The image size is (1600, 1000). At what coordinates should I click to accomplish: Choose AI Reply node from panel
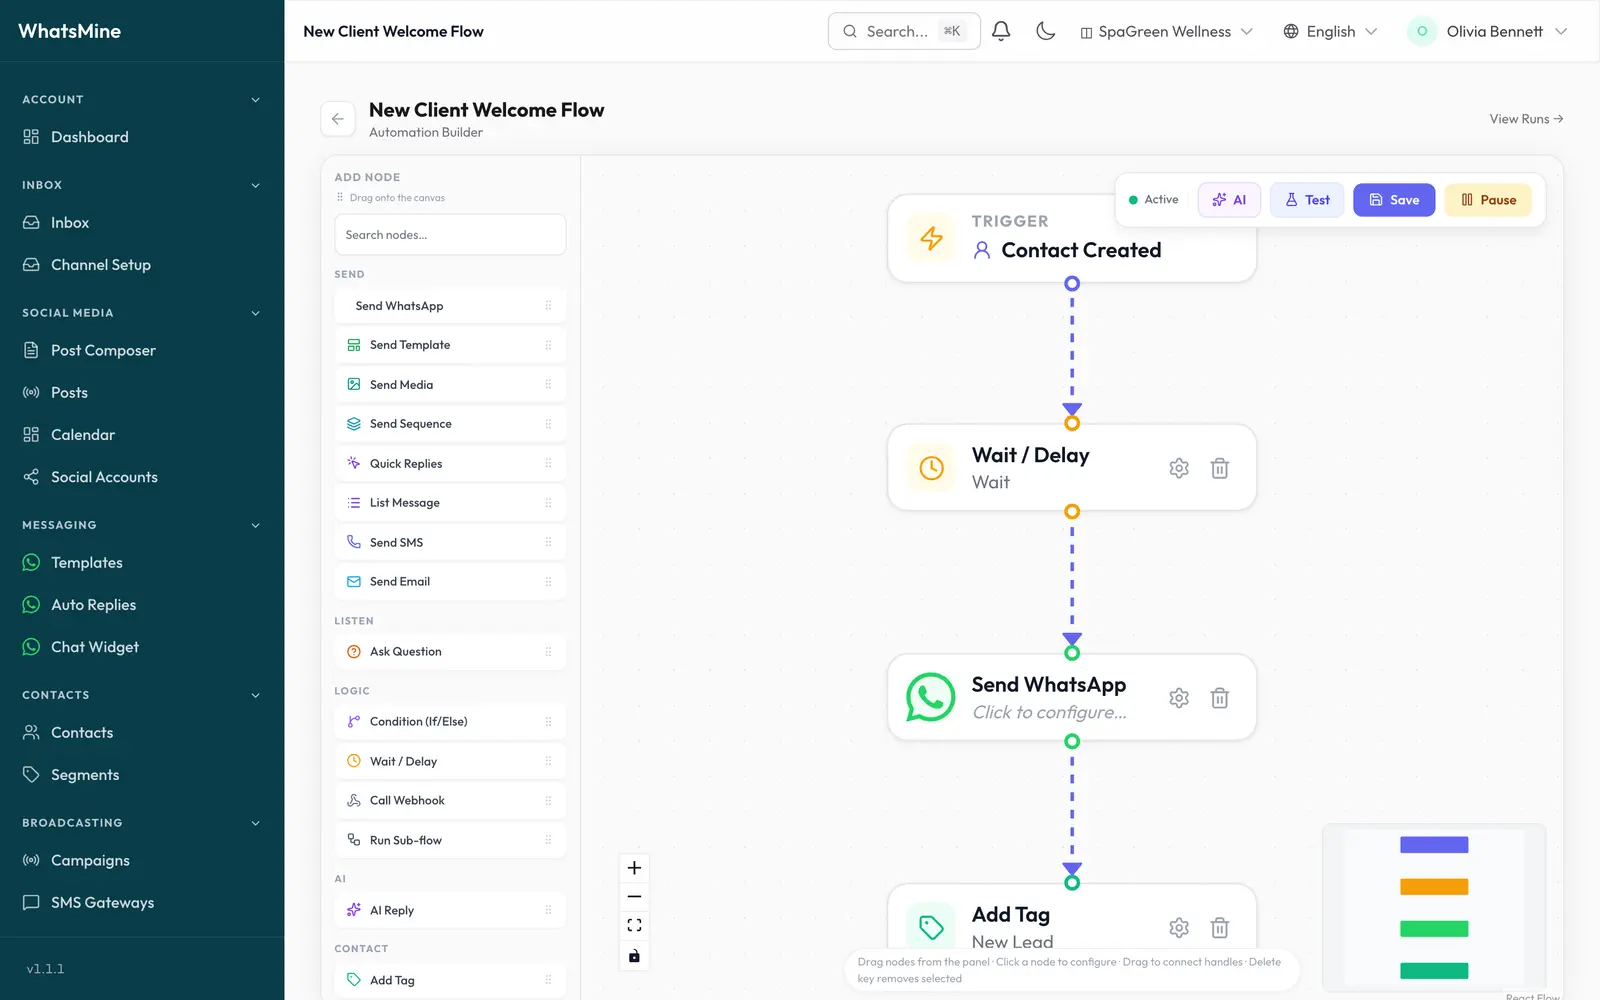point(450,911)
